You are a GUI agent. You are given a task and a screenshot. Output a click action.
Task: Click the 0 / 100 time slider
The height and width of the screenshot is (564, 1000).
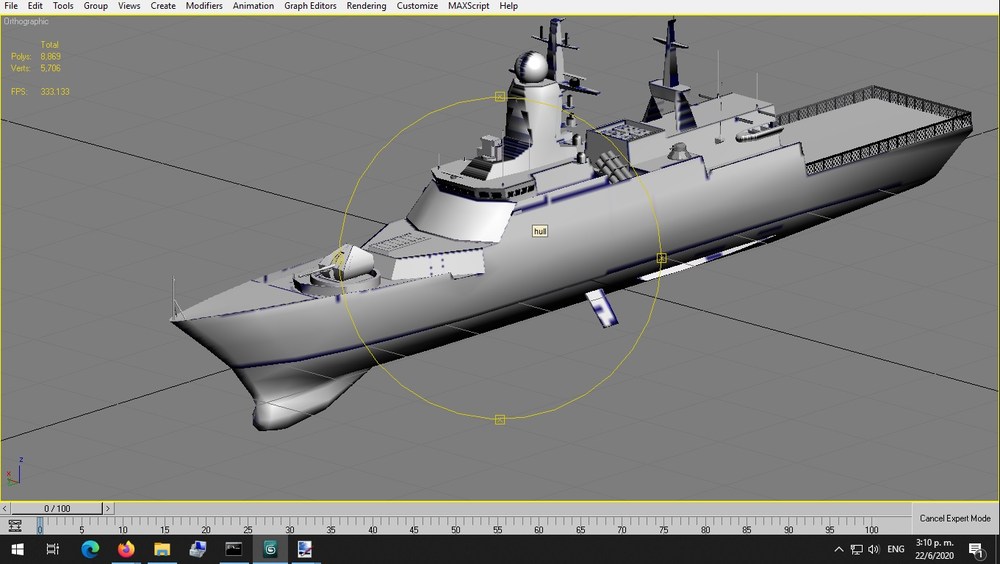pyautogui.click(x=57, y=508)
